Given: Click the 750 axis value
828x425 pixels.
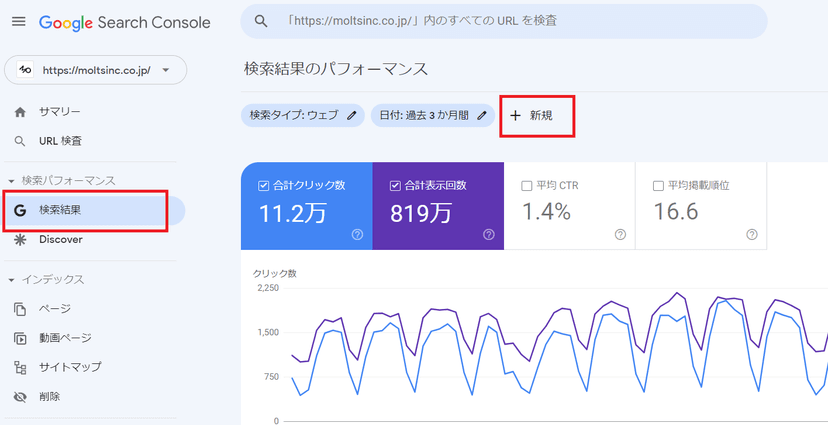Looking at the screenshot, I should 271,377.
